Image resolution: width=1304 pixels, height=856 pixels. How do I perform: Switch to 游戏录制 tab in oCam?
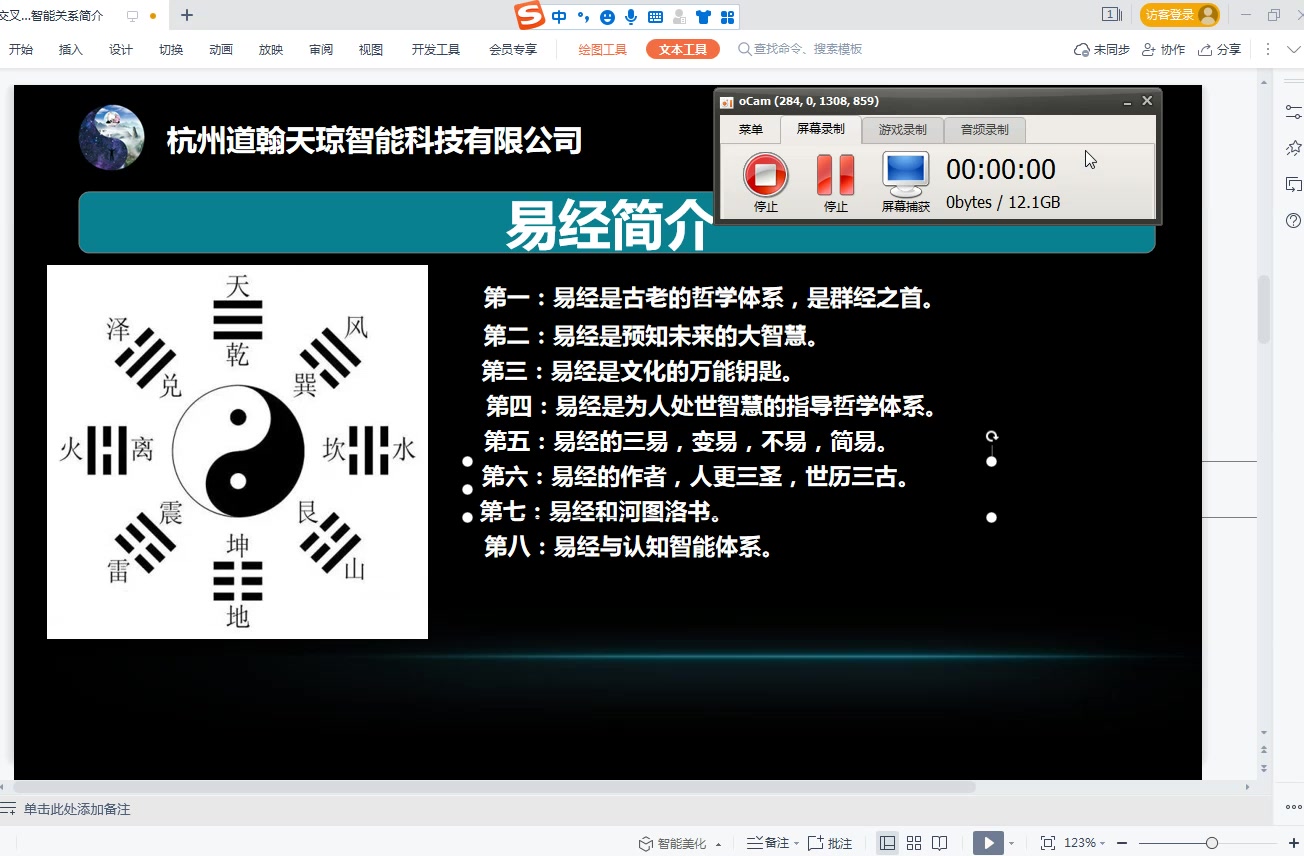point(902,130)
